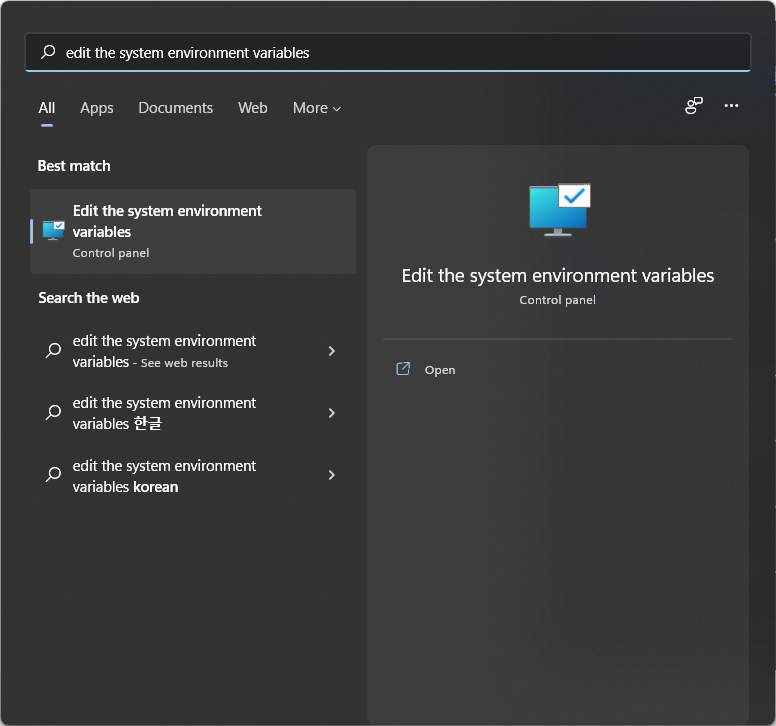Image resolution: width=776 pixels, height=726 pixels.
Task: Click the search icon beside 'variables korean'
Action: point(53,475)
